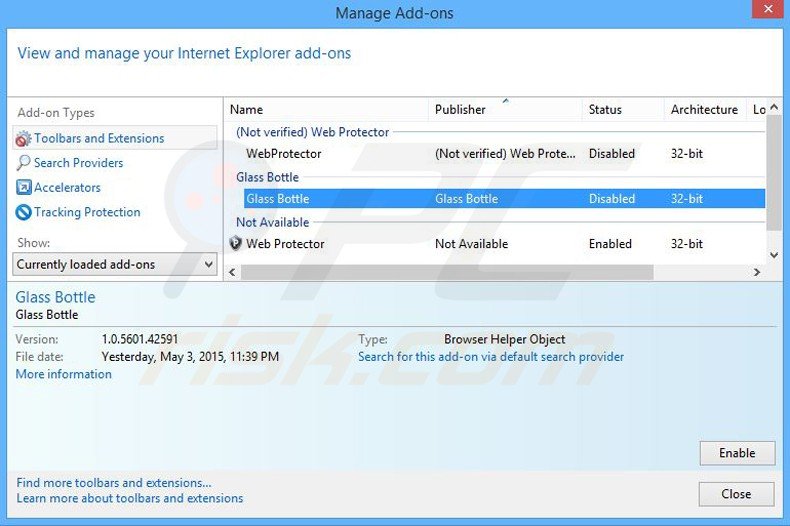Sort list by Architecture column header
Viewport: 790px width, 526px height.
[x=704, y=109]
